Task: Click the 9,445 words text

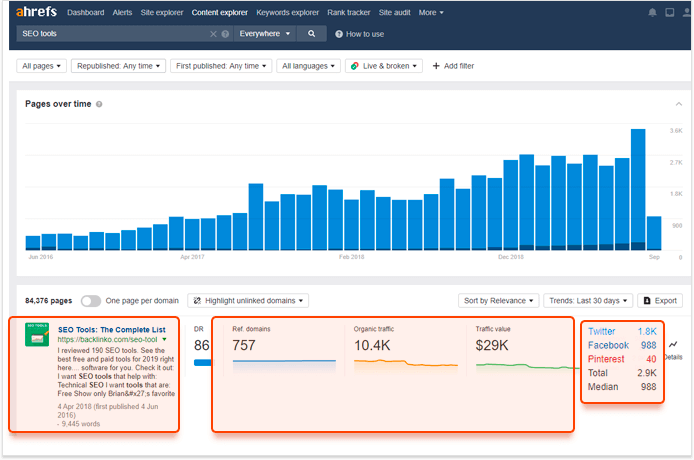Action: (81, 424)
